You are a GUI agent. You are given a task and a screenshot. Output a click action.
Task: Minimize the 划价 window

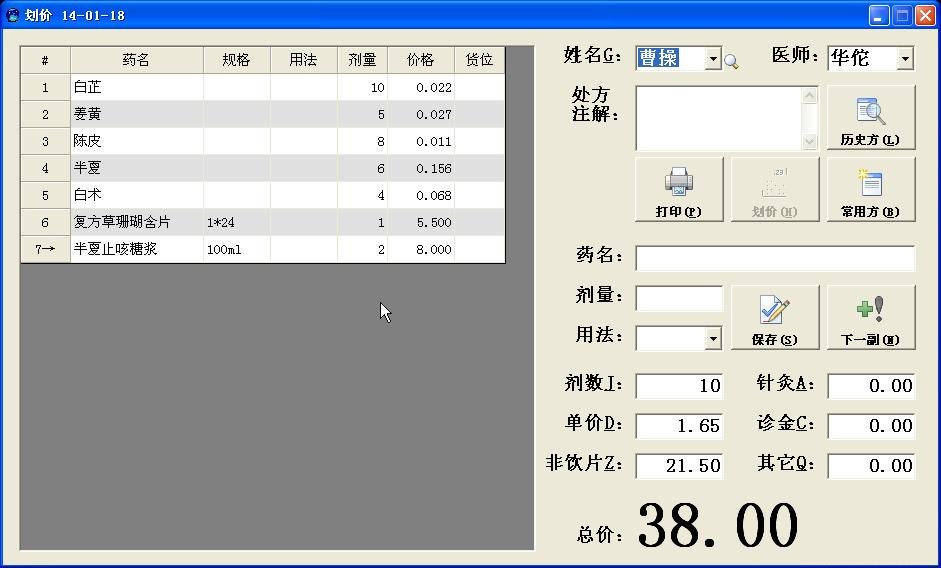point(879,15)
